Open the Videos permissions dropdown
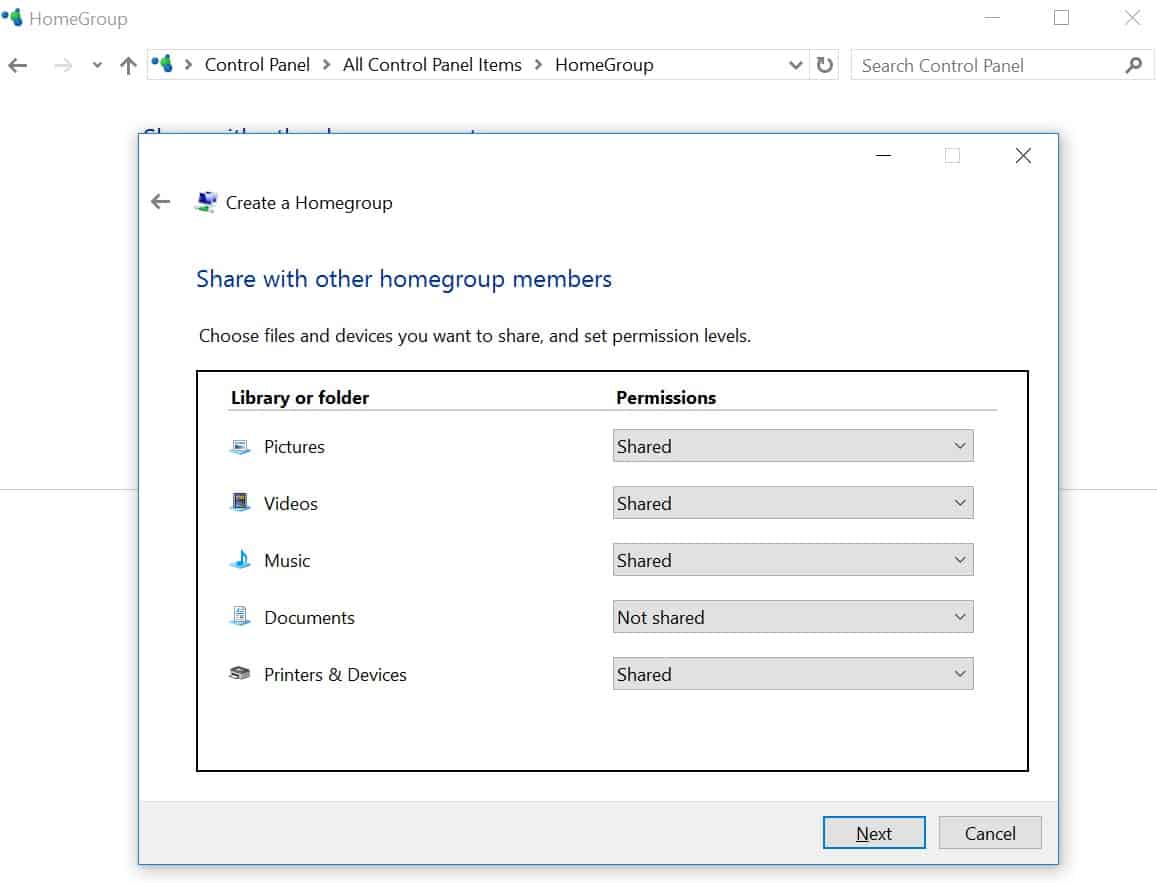 click(793, 502)
